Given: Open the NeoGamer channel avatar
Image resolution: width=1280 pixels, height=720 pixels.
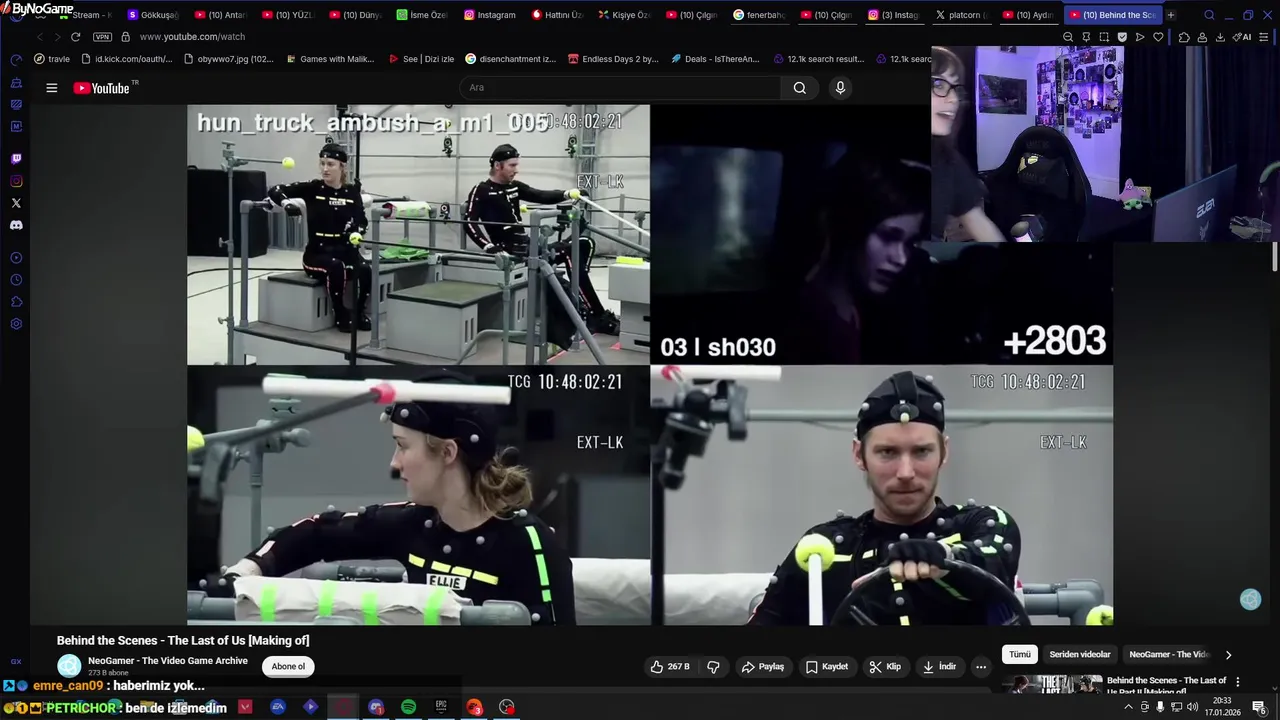Looking at the screenshot, I should pyautogui.click(x=69, y=666).
